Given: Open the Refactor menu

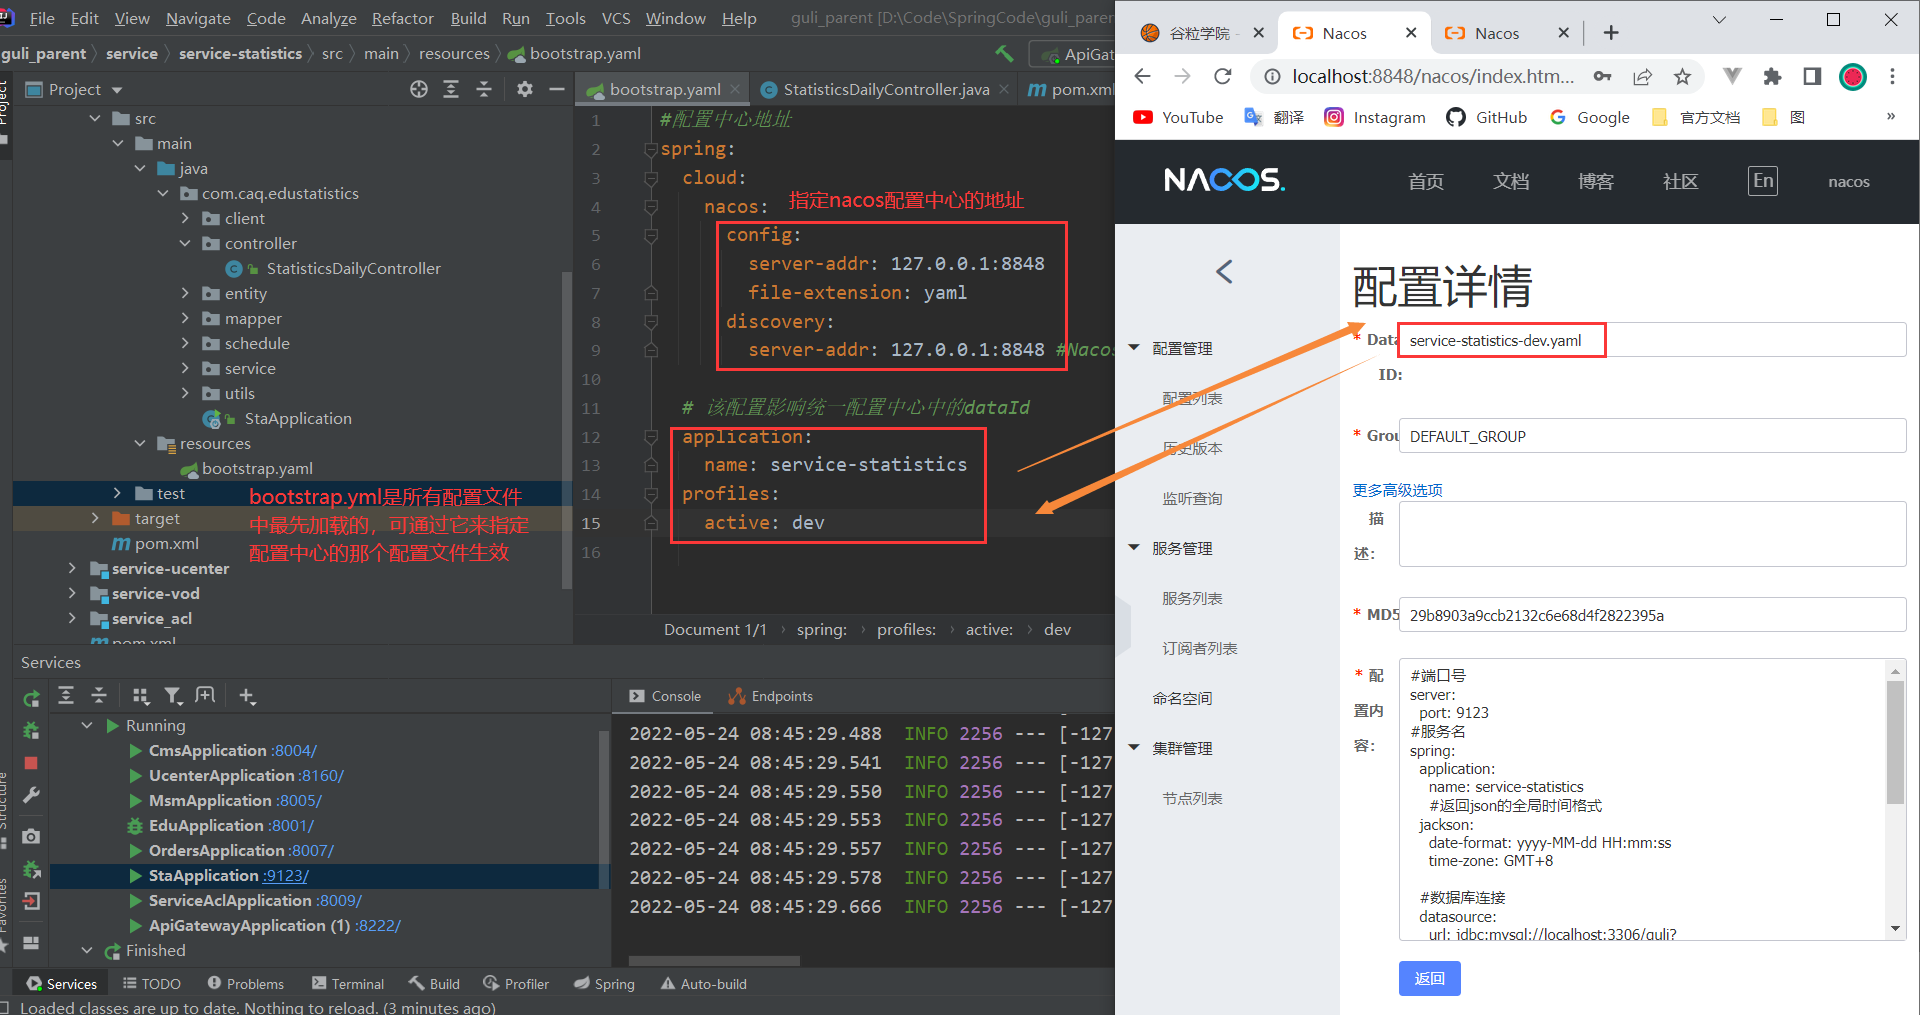Looking at the screenshot, I should 402,18.
